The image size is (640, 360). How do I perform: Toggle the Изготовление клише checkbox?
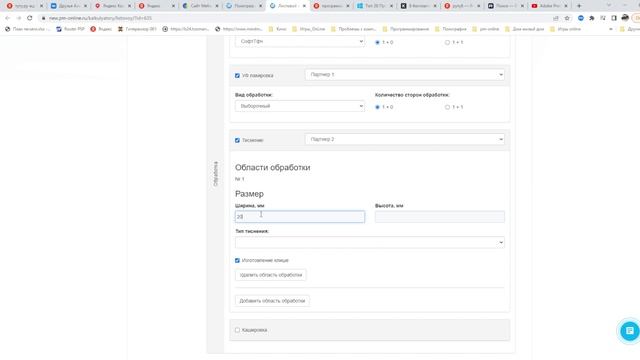point(237,260)
